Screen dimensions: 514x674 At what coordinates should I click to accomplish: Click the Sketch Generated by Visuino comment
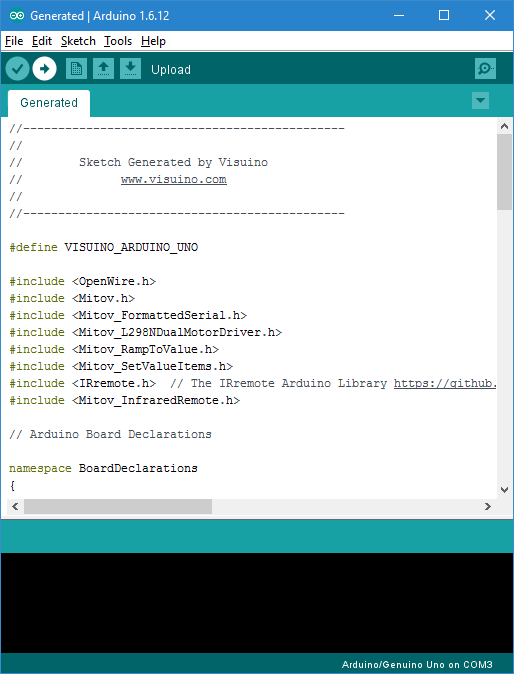[173, 162]
